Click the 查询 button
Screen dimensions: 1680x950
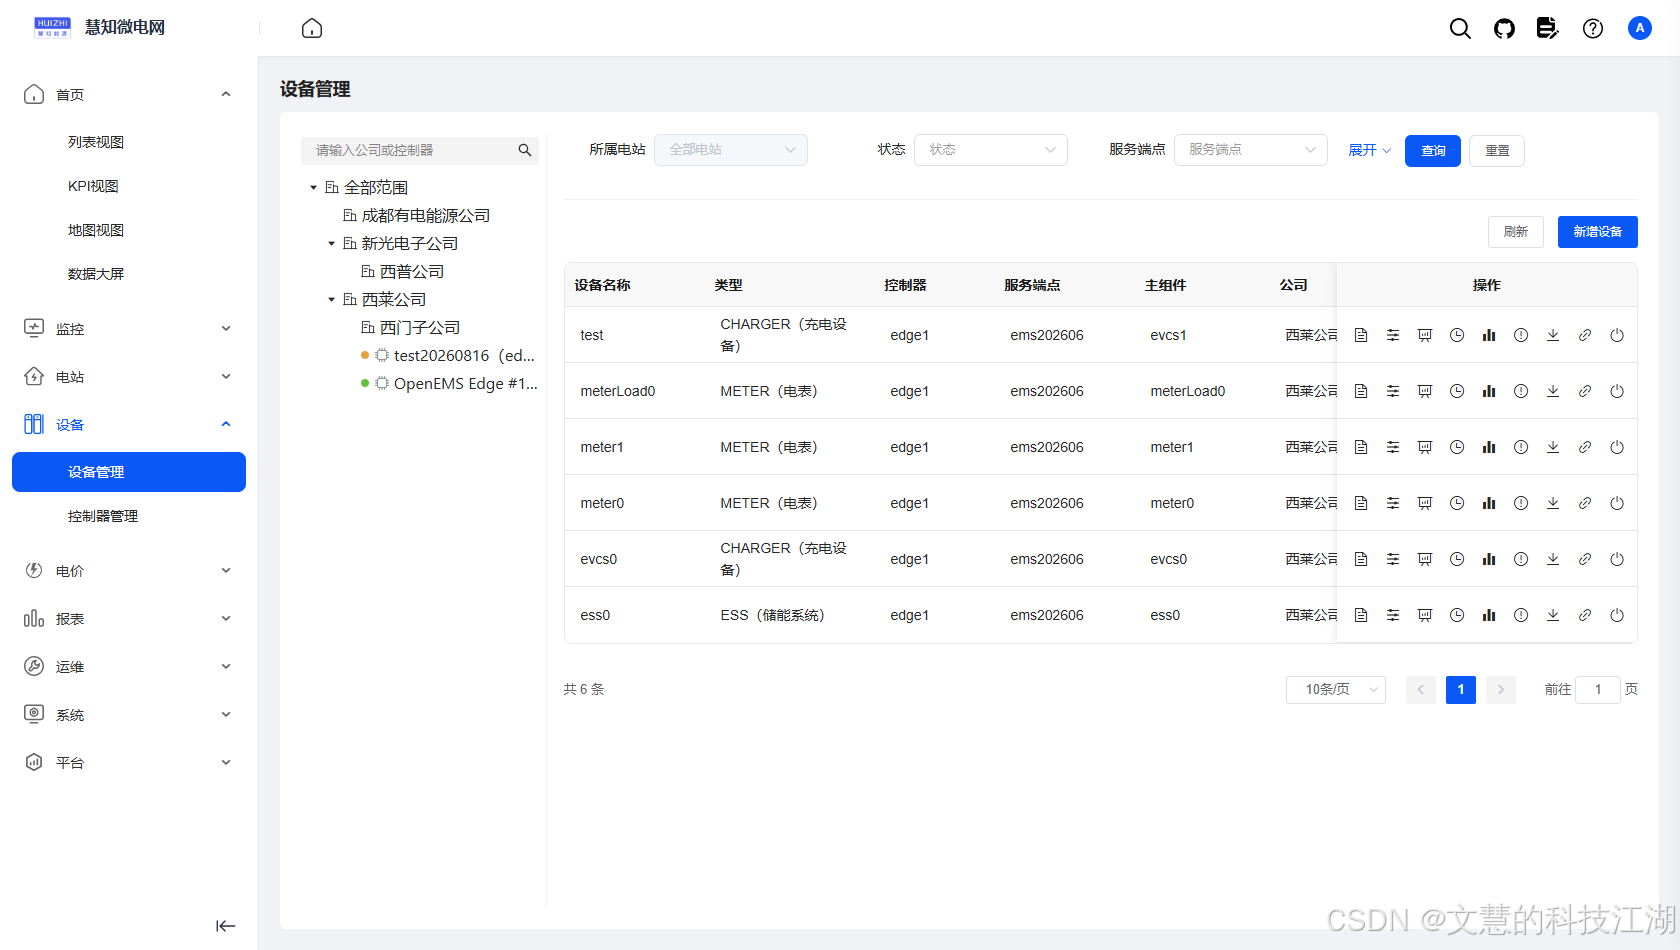(1433, 151)
